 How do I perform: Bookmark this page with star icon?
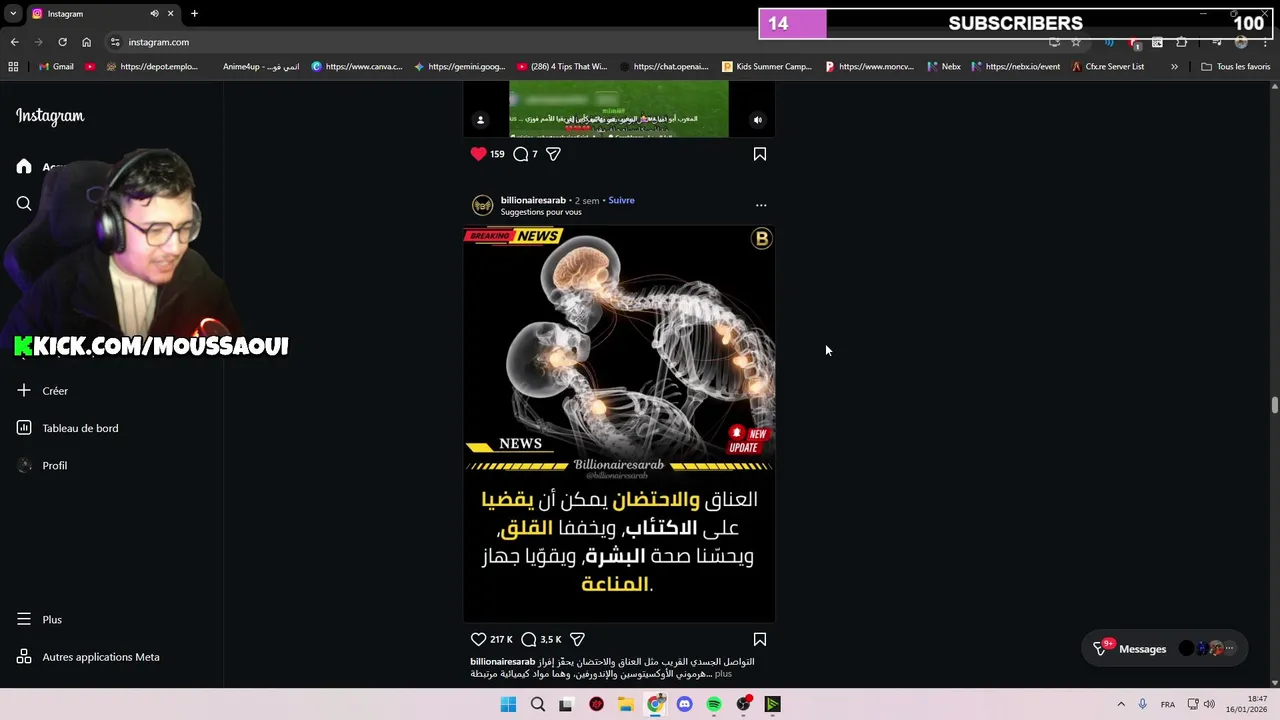(1076, 42)
